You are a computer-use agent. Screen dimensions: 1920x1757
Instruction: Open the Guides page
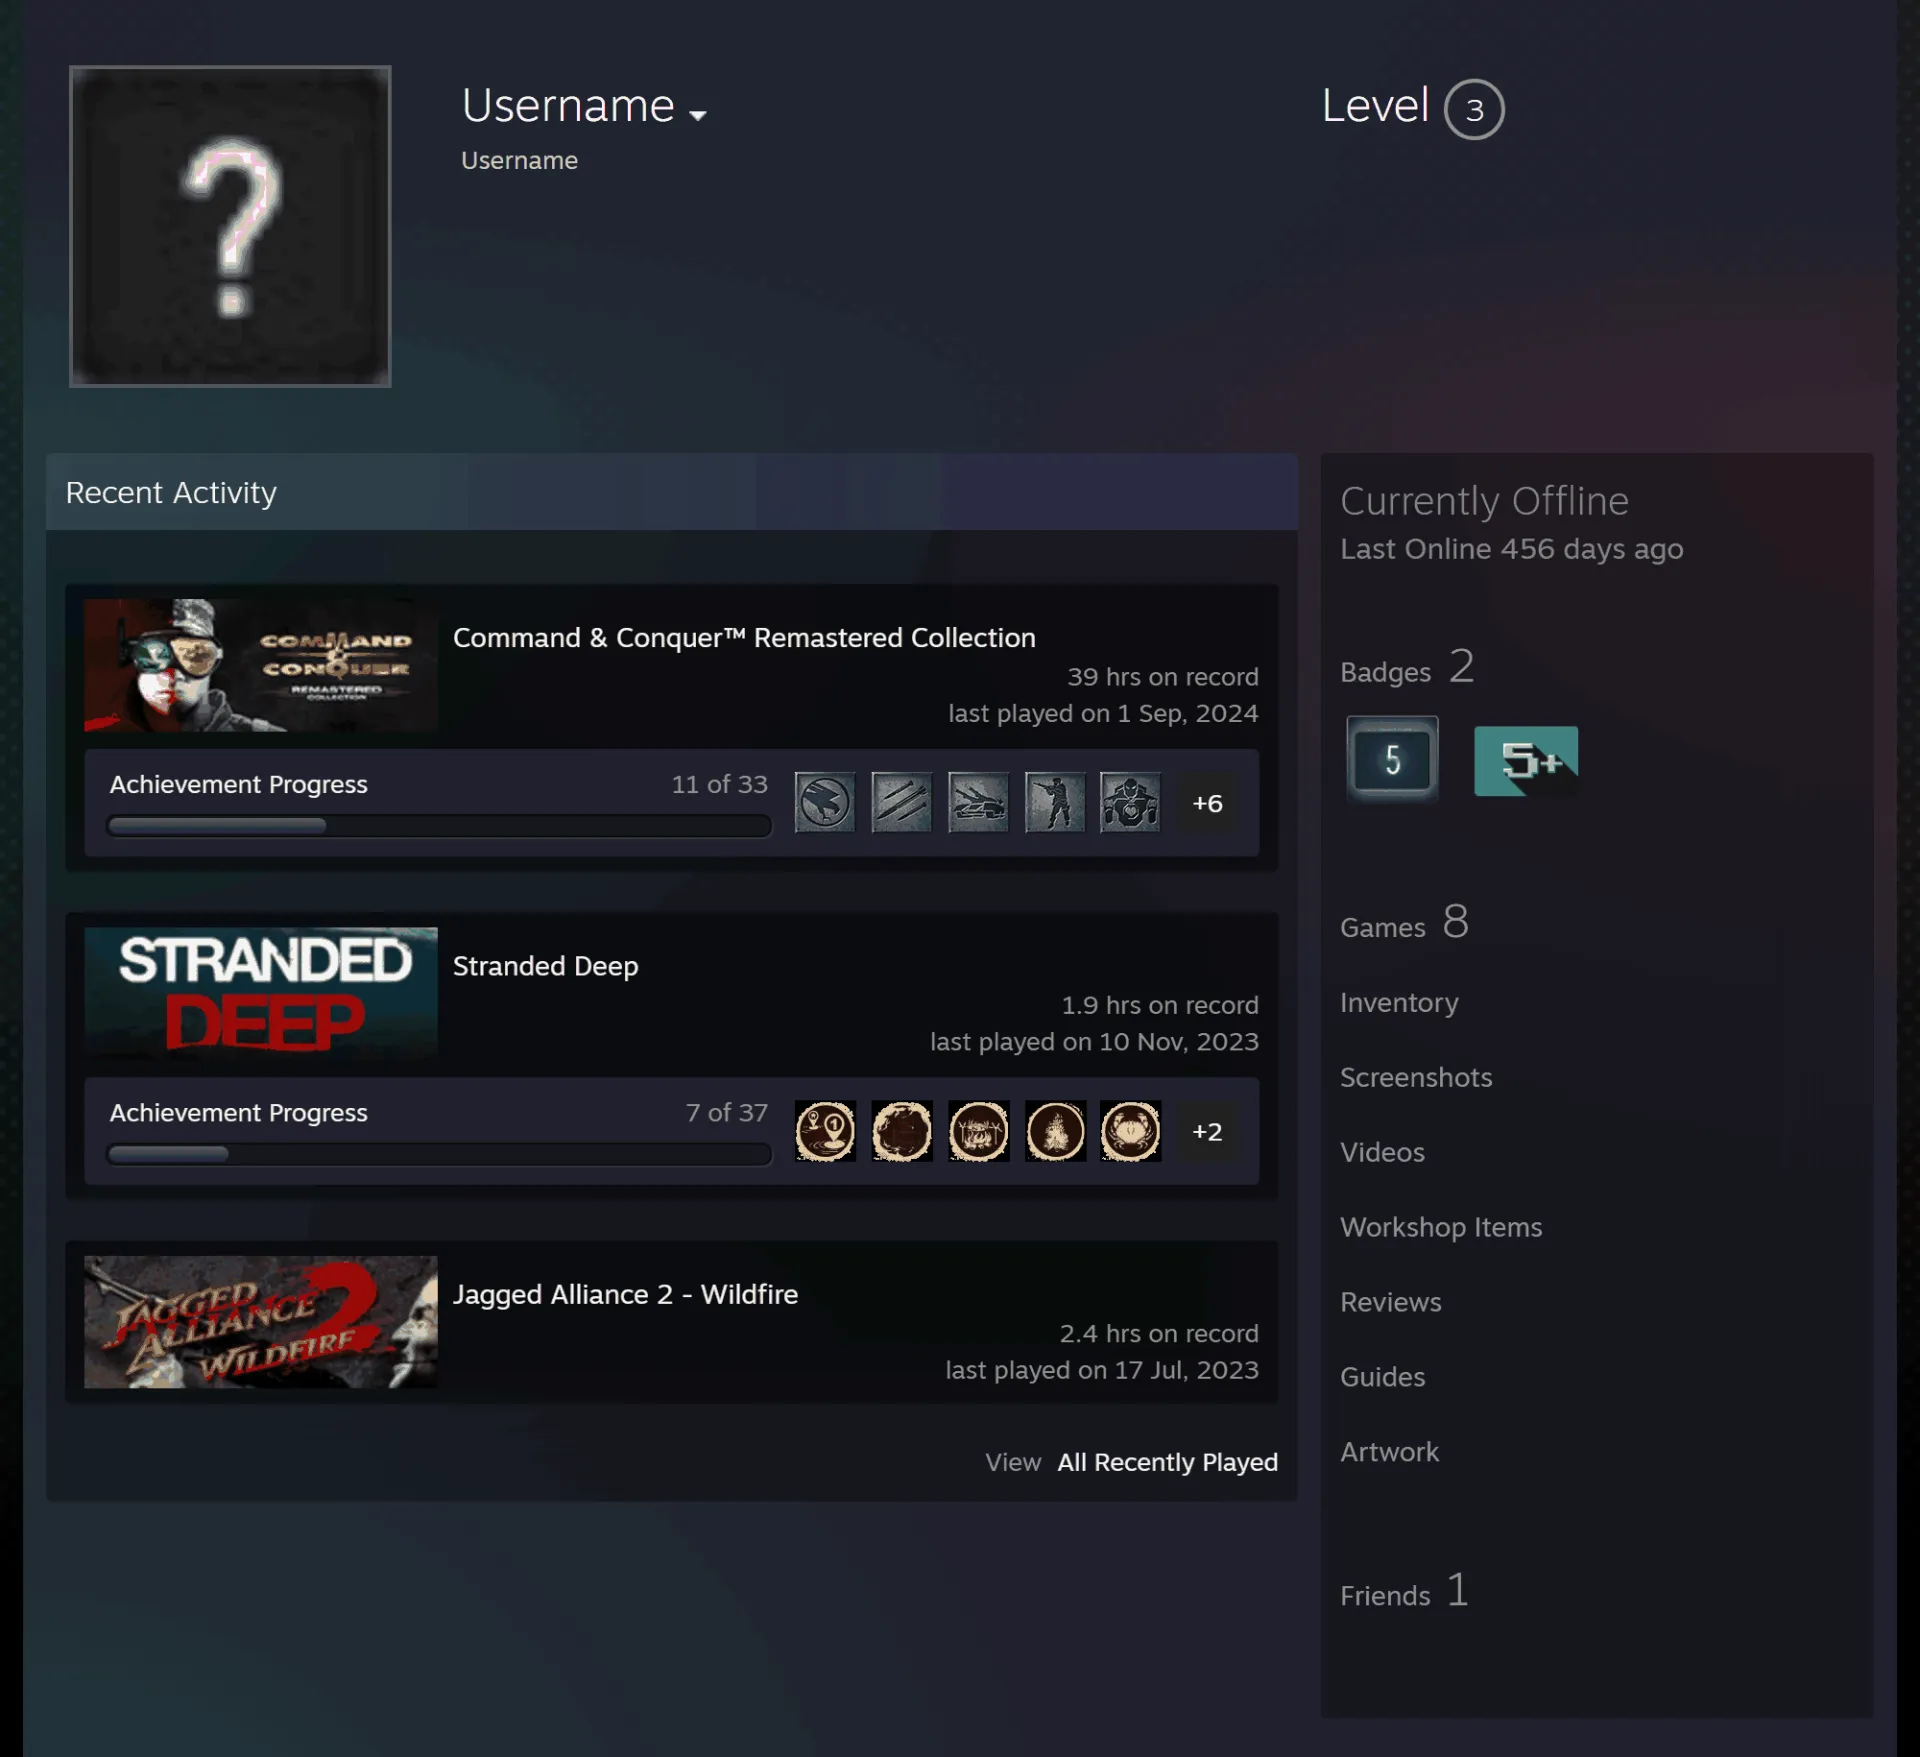click(1382, 1378)
